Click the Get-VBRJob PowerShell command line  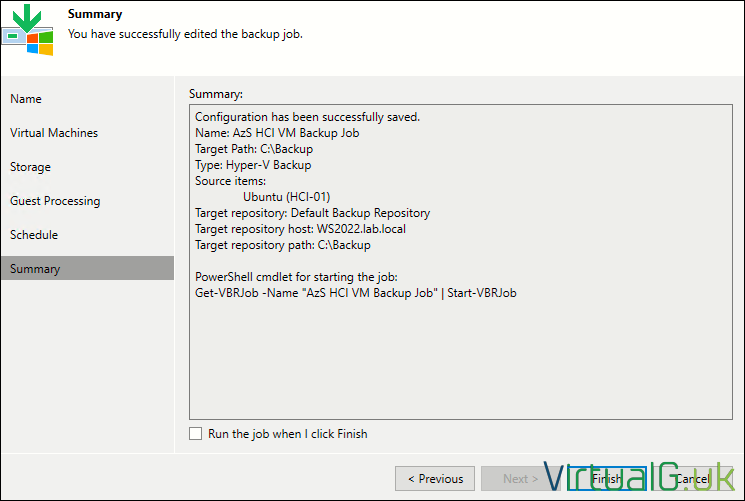[356, 293]
